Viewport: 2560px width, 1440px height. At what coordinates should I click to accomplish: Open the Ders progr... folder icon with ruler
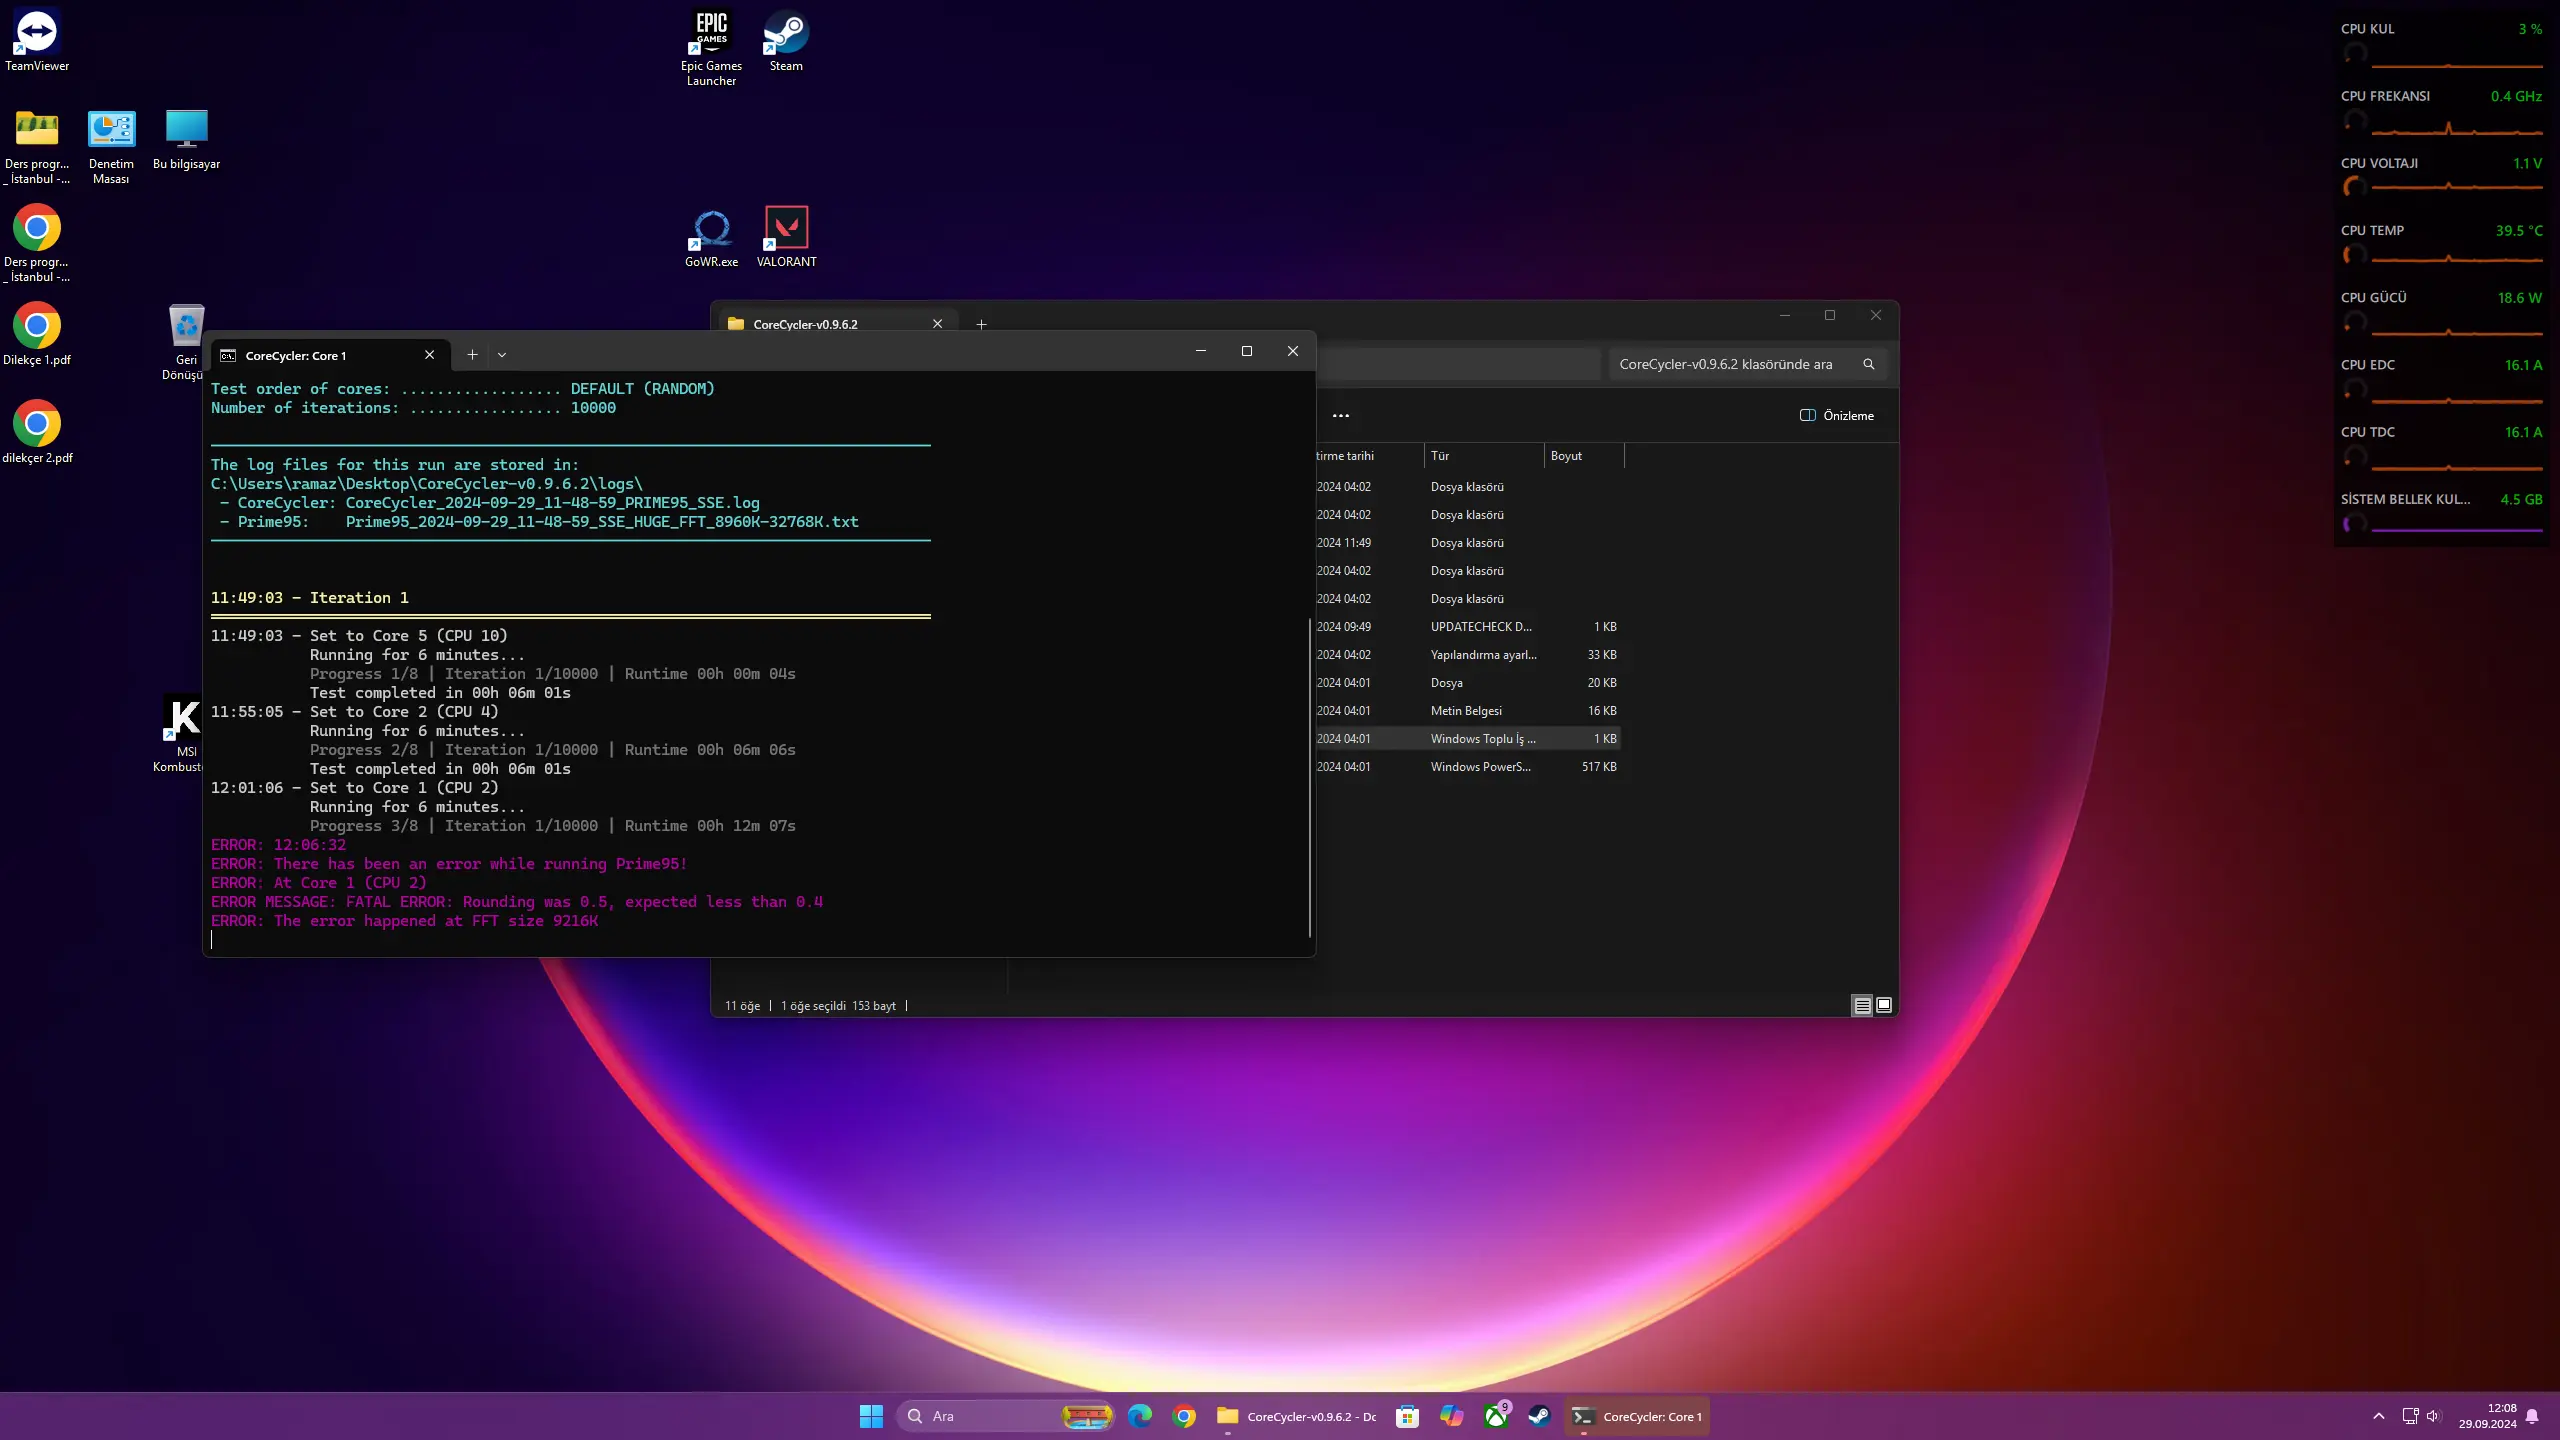click(37, 146)
